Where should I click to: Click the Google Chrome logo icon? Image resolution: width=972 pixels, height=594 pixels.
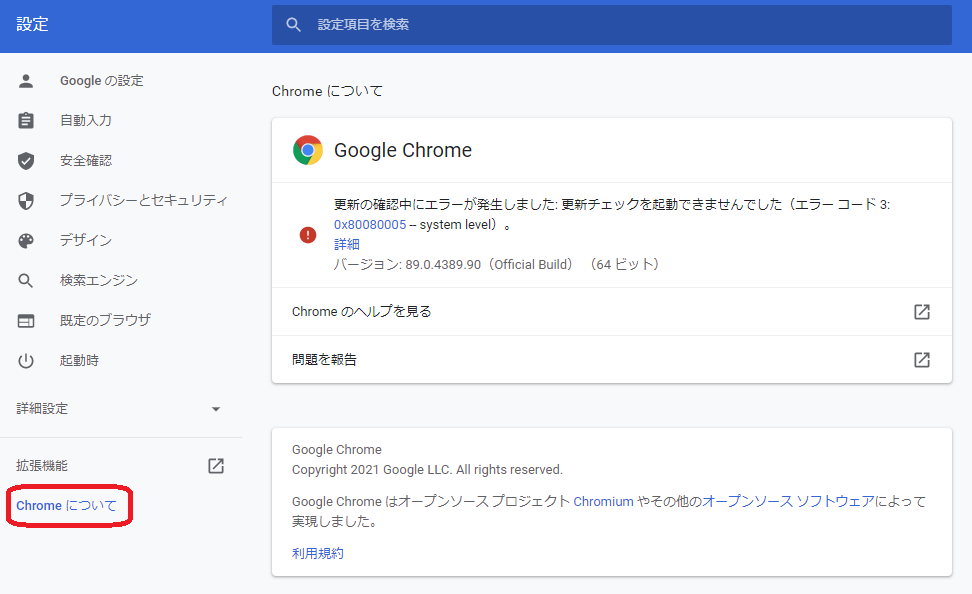tap(307, 150)
